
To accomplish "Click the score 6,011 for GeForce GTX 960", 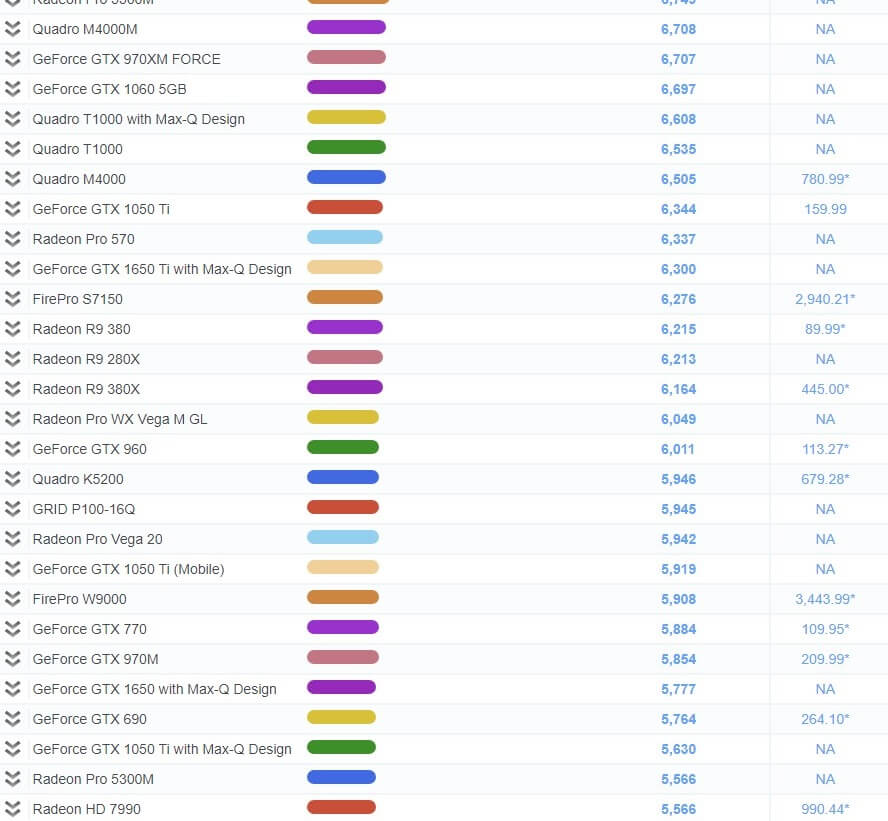I will click(x=677, y=450).
